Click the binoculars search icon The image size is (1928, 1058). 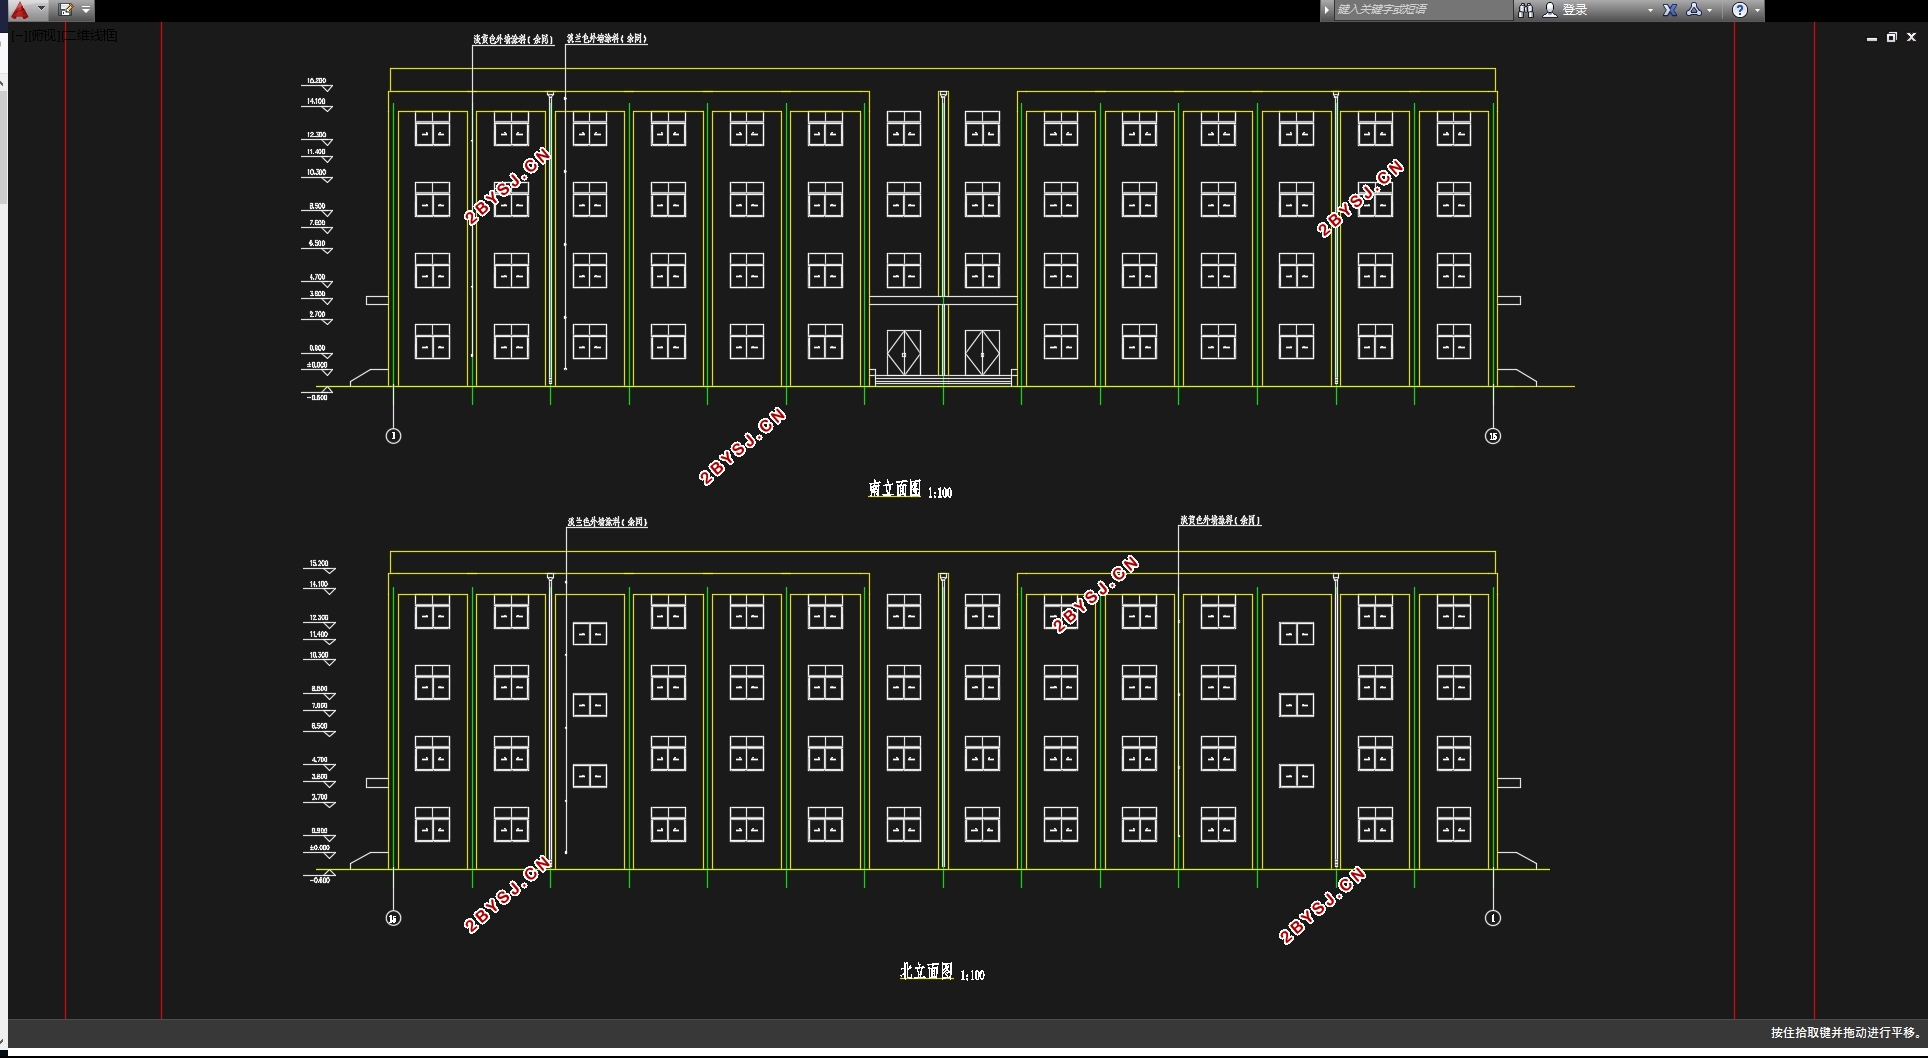(1525, 10)
